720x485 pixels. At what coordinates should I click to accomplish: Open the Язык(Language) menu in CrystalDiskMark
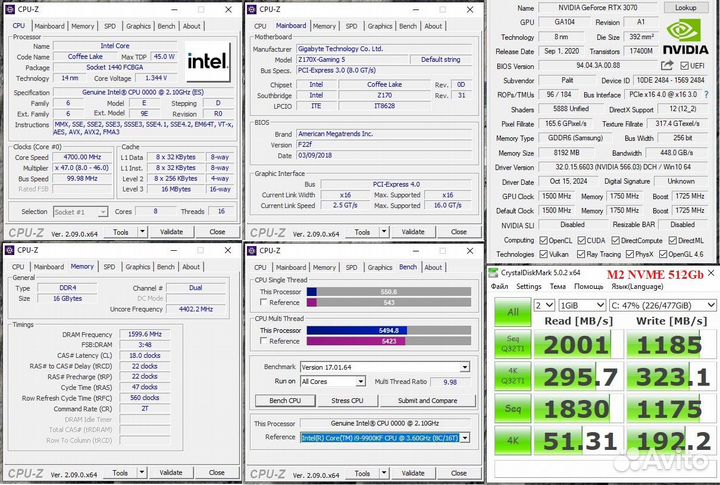click(637, 287)
